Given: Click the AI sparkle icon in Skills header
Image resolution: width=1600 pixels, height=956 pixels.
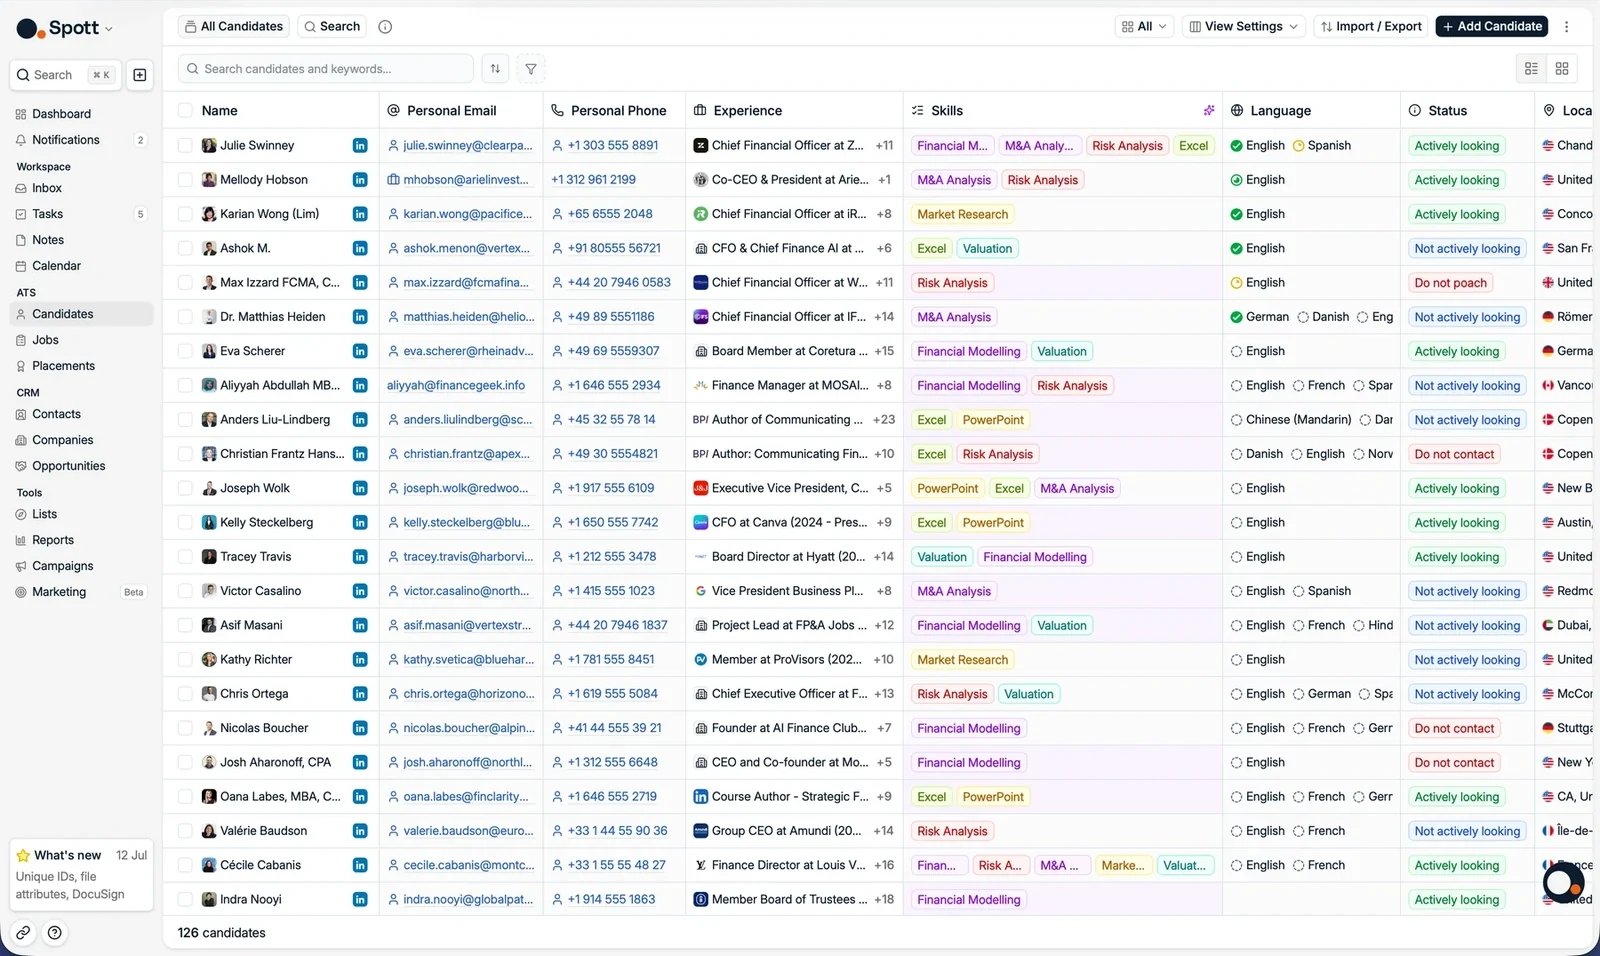Looking at the screenshot, I should [x=1209, y=111].
